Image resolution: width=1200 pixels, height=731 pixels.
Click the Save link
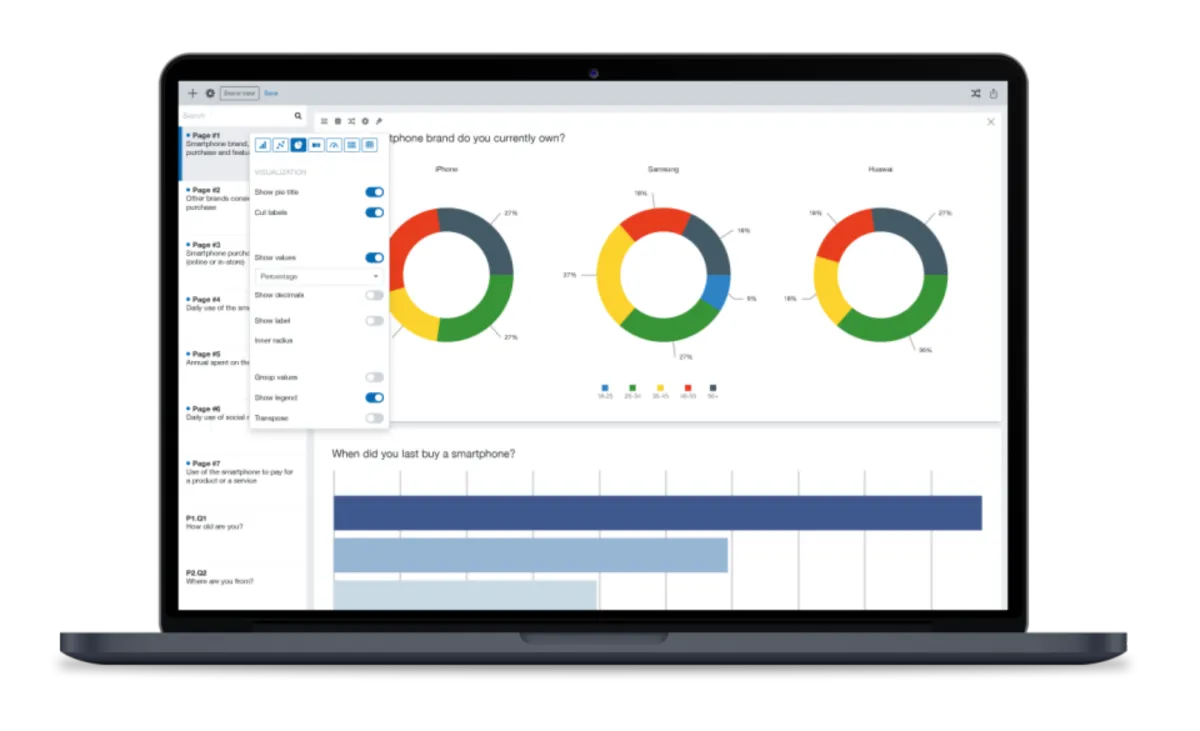pos(271,93)
